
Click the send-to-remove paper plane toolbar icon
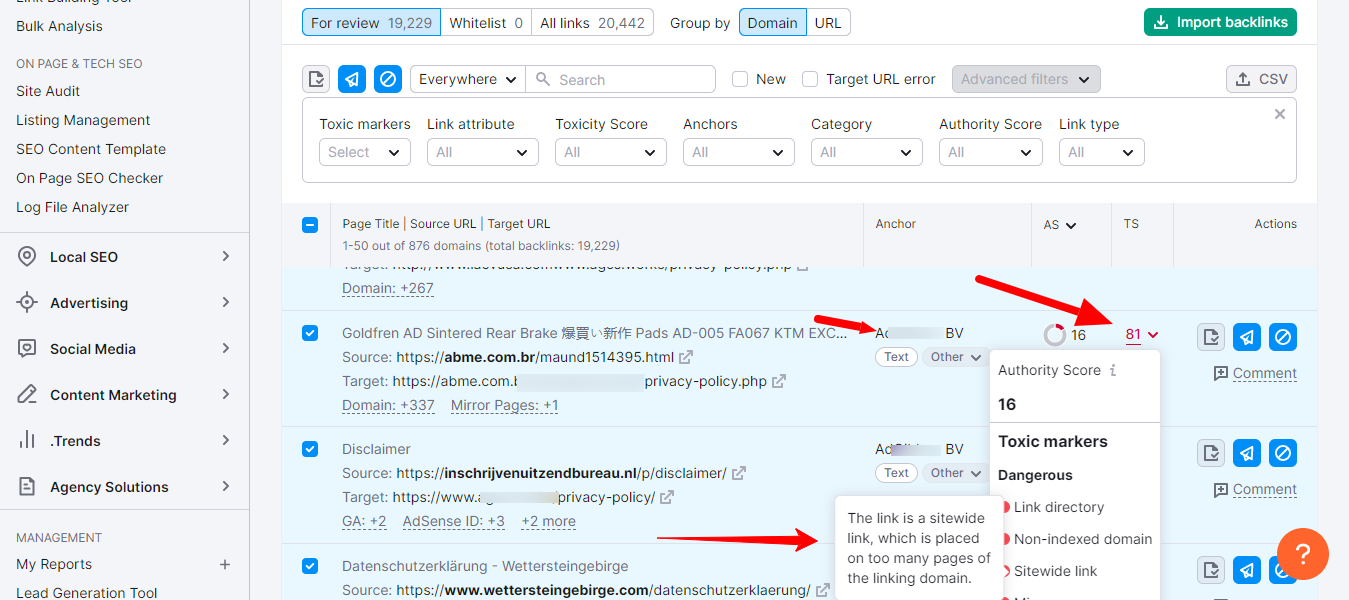[x=352, y=79]
